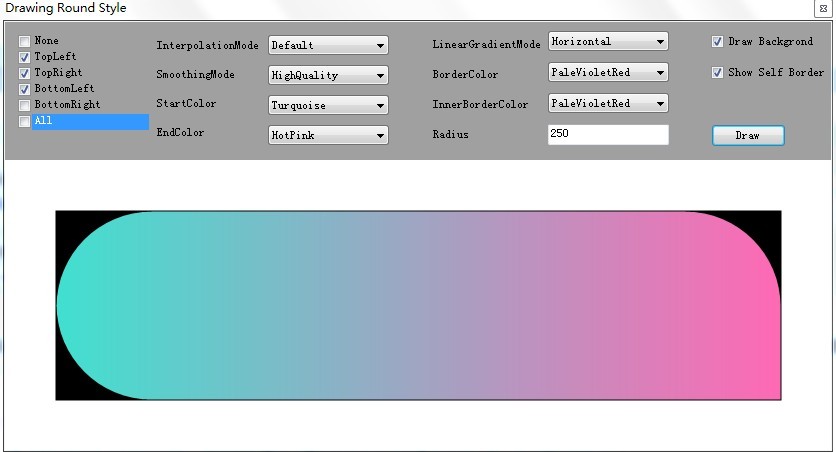
Task: Click the Radius input field
Action: [608, 135]
